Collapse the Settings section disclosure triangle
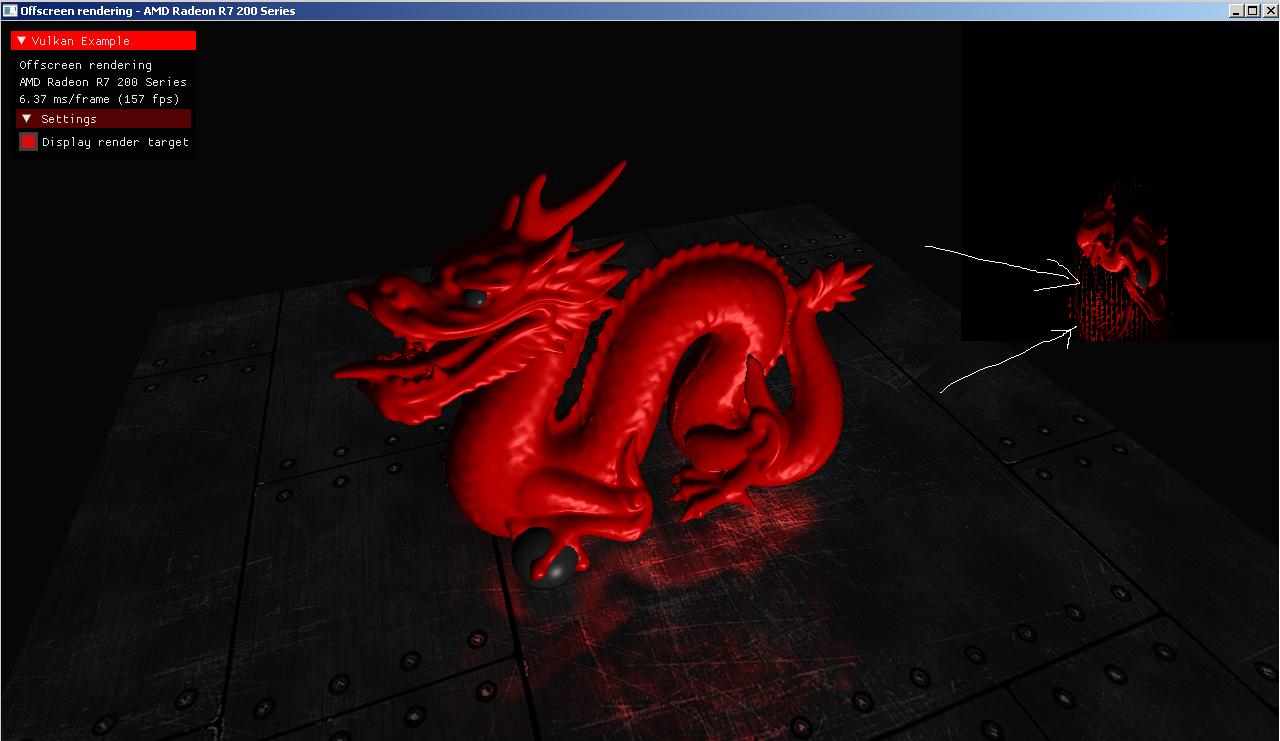The width and height of the screenshot is (1280, 741). tap(27, 118)
